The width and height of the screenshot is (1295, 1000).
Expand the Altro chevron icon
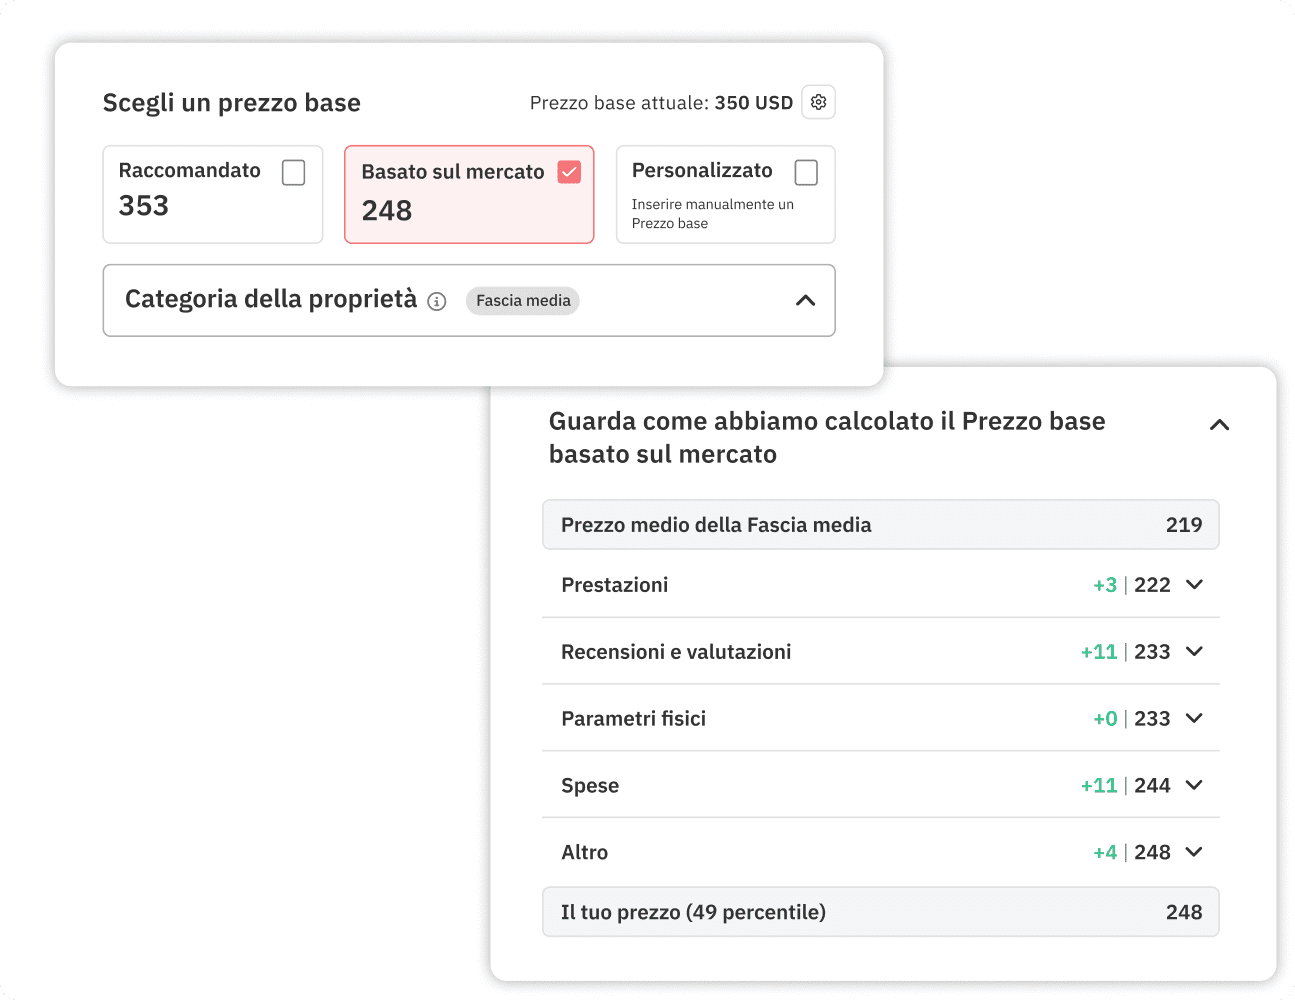(1194, 851)
